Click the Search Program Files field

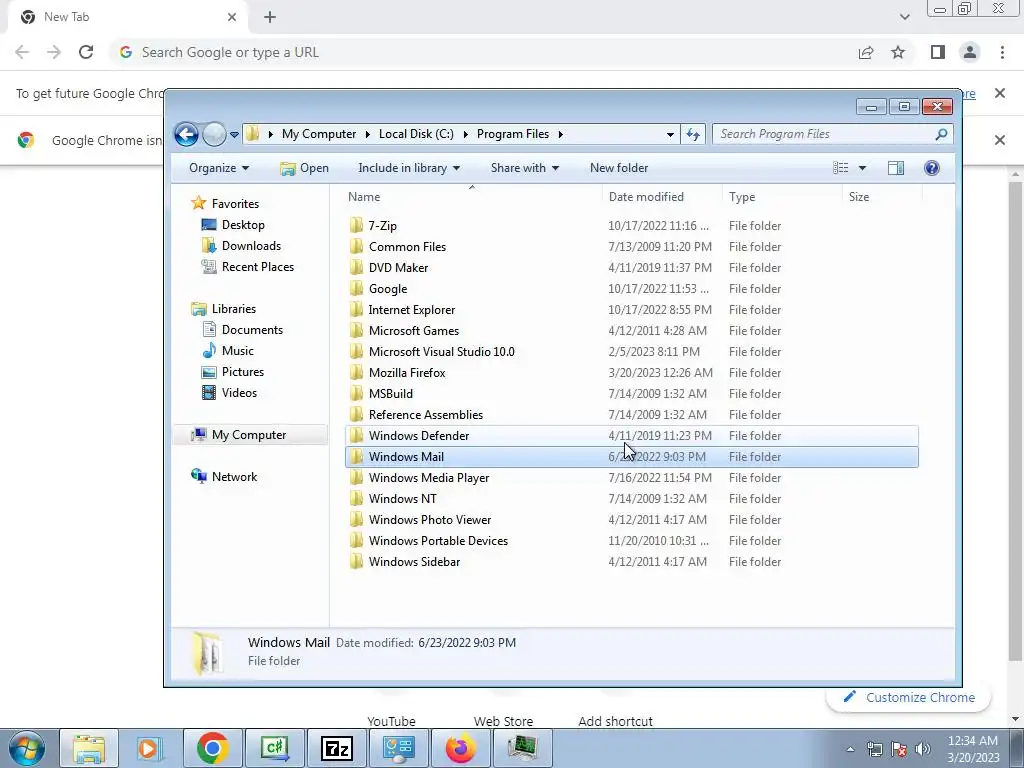coord(832,134)
